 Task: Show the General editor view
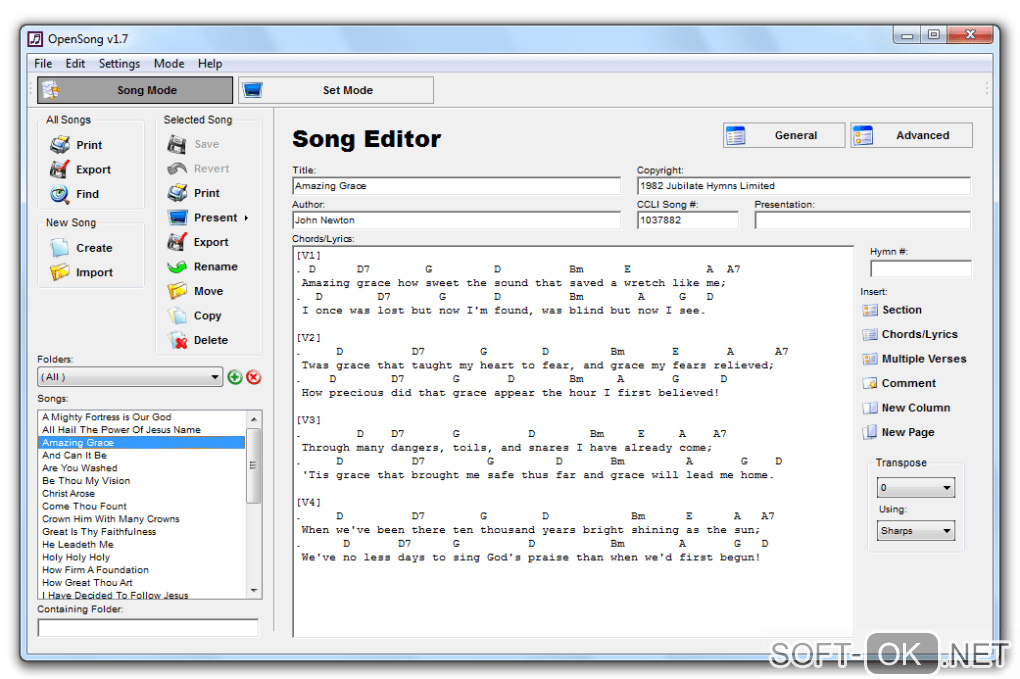point(784,135)
